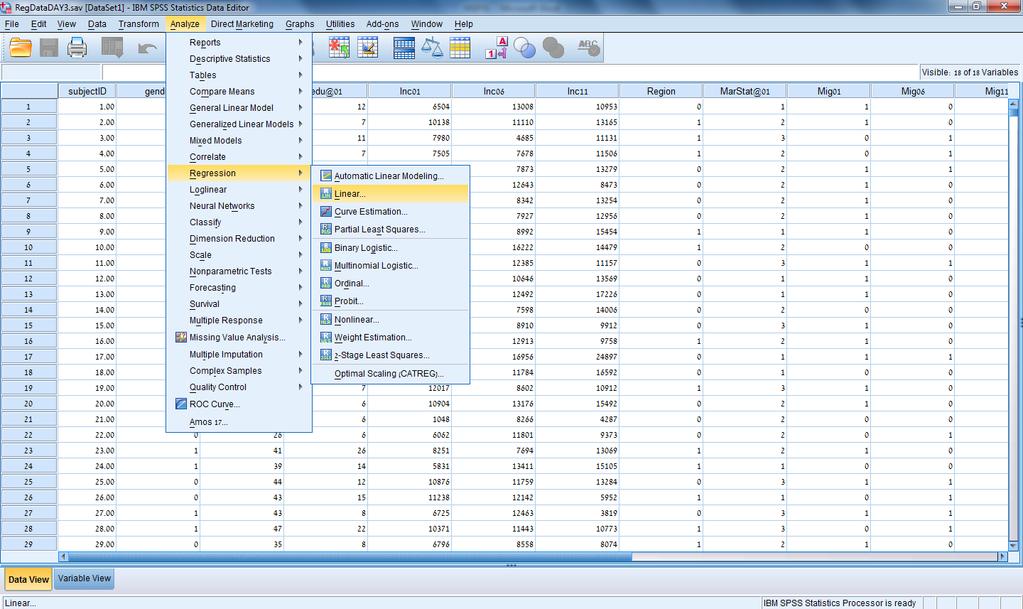Expand Mixed Models submenu
The image size is (1023, 609).
point(239,140)
